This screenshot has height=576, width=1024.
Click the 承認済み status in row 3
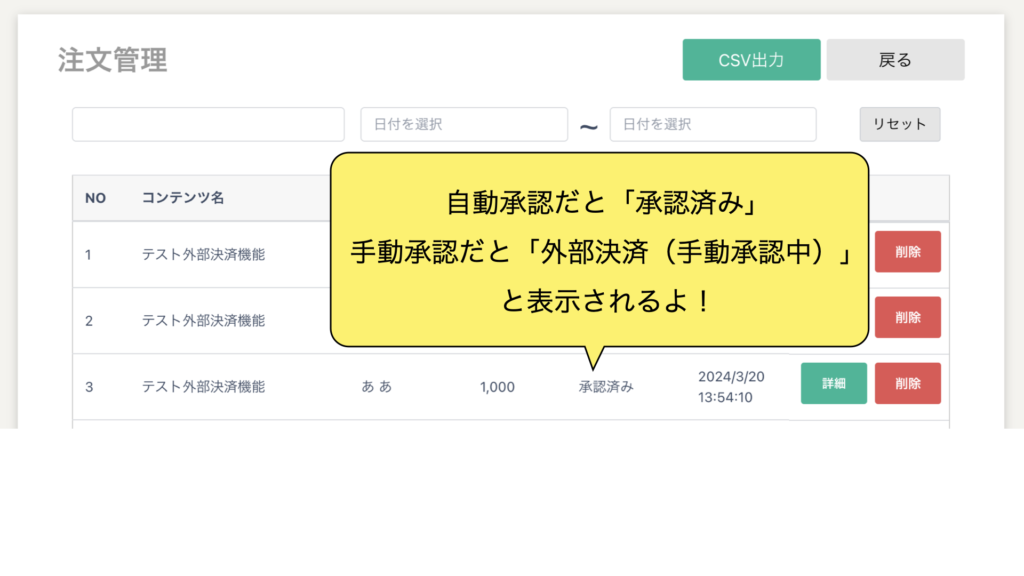point(605,387)
